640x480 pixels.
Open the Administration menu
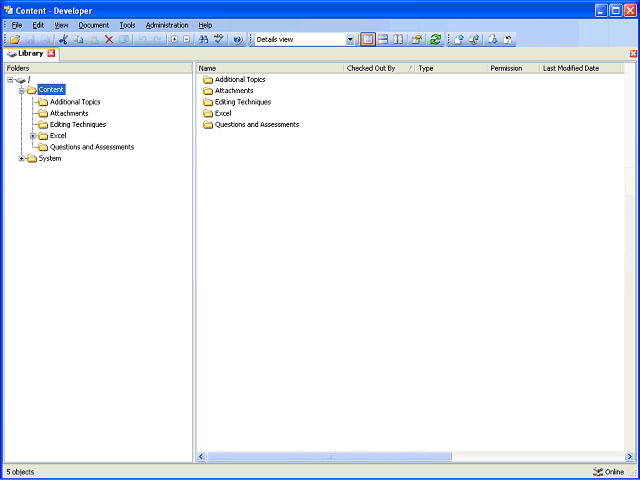[x=167, y=25]
